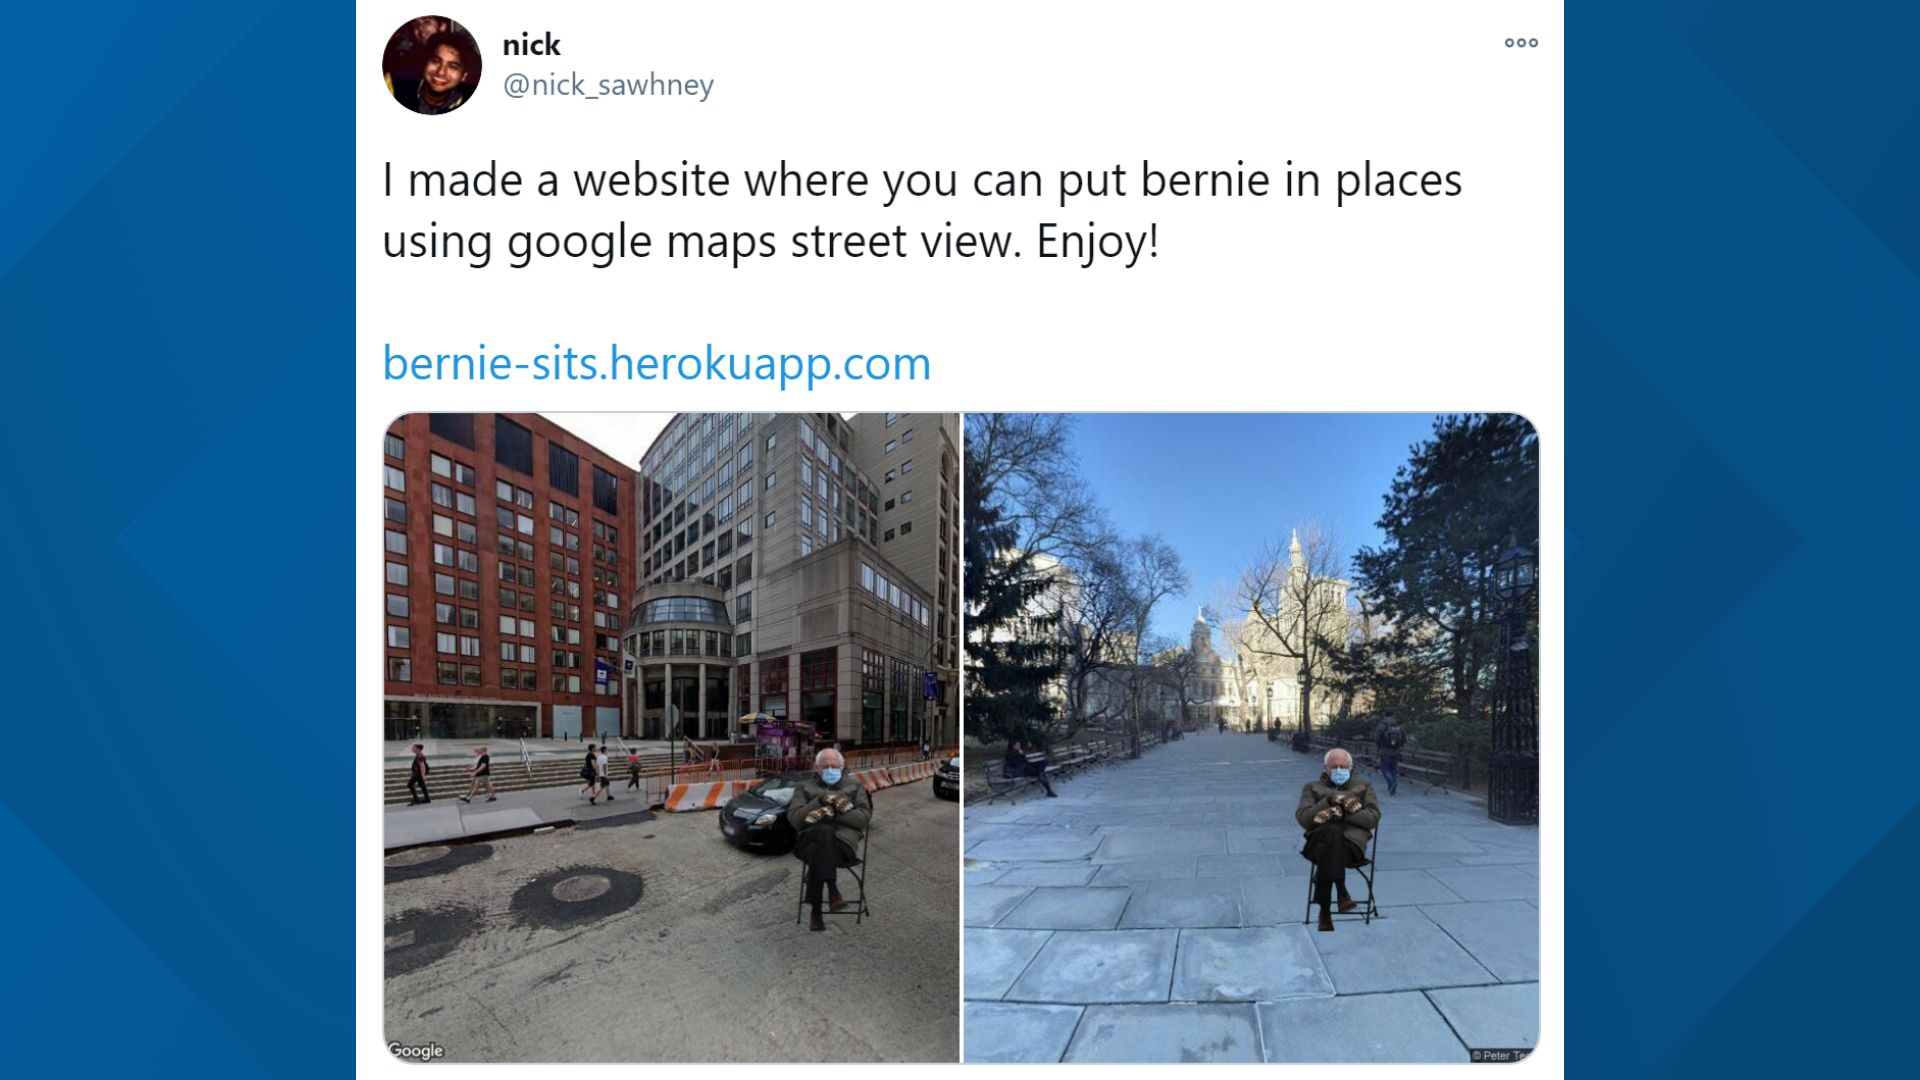Click Bernie sitting in the left photo

click(830, 840)
